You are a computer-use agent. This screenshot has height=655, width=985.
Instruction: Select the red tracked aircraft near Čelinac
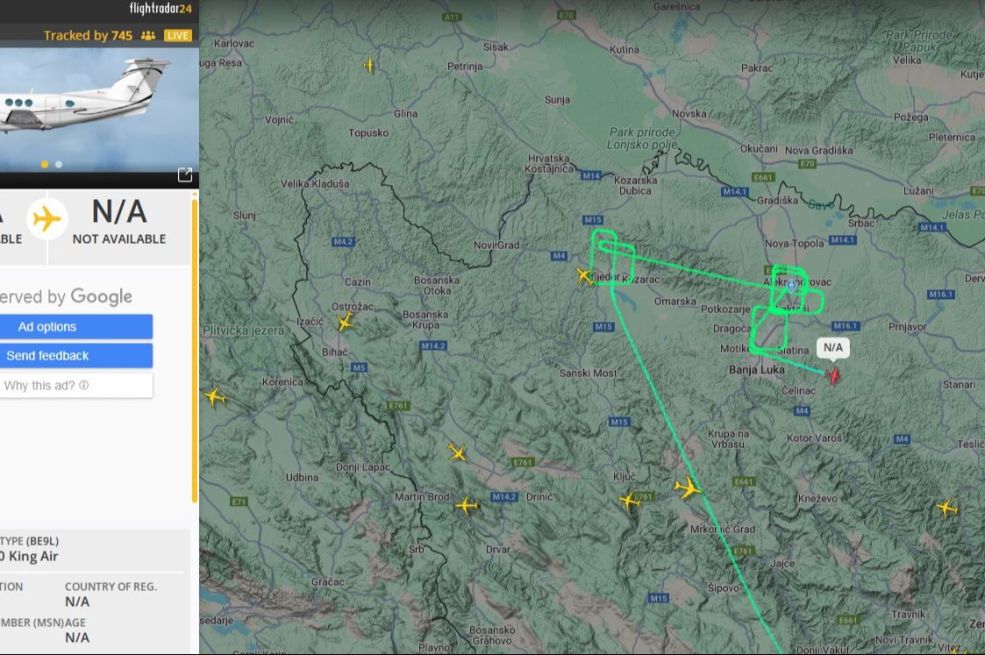click(x=834, y=376)
